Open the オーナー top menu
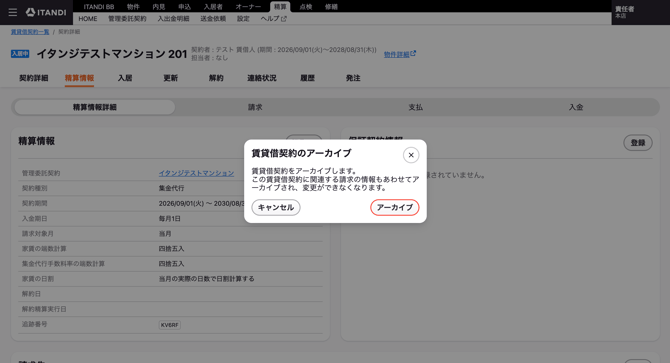Image resolution: width=670 pixels, height=363 pixels. [248, 7]
